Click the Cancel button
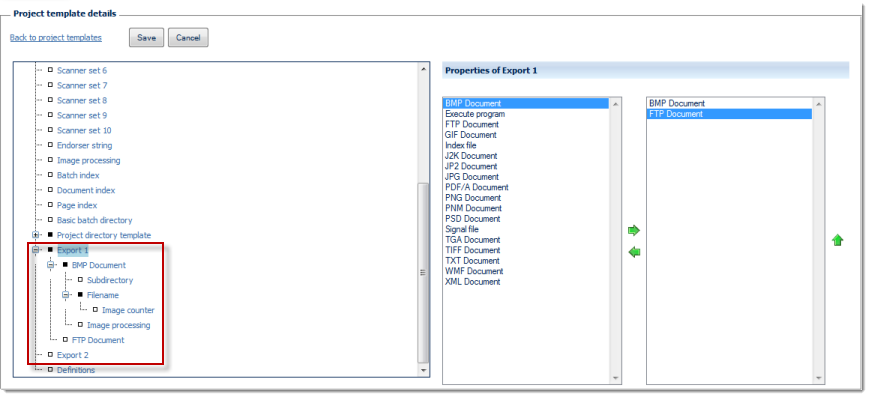Screen dimensions: 869x397 pos(188,38)
